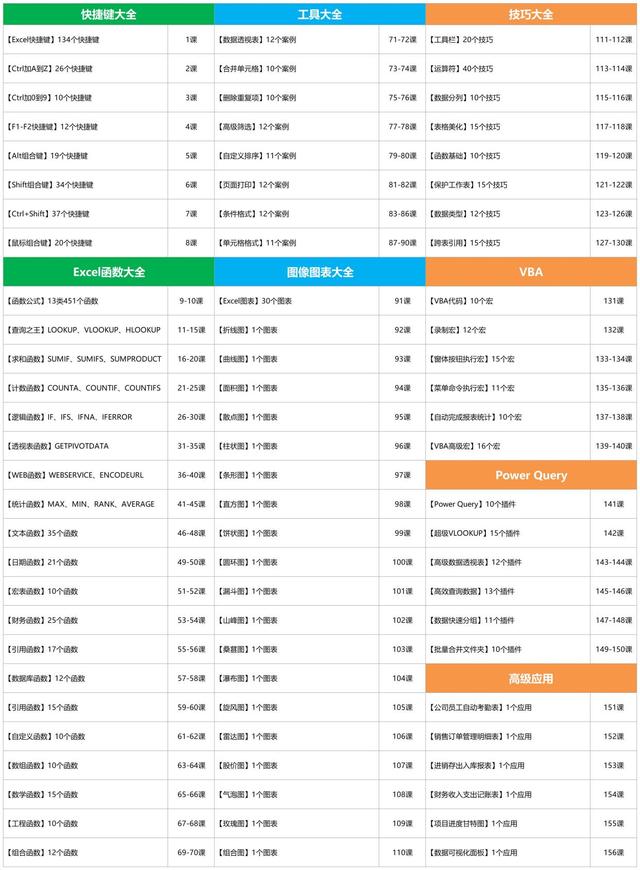Click the 高级应用 section header
Image resolution: width=640 pixels, height=870 pixels.
point(531,678)
